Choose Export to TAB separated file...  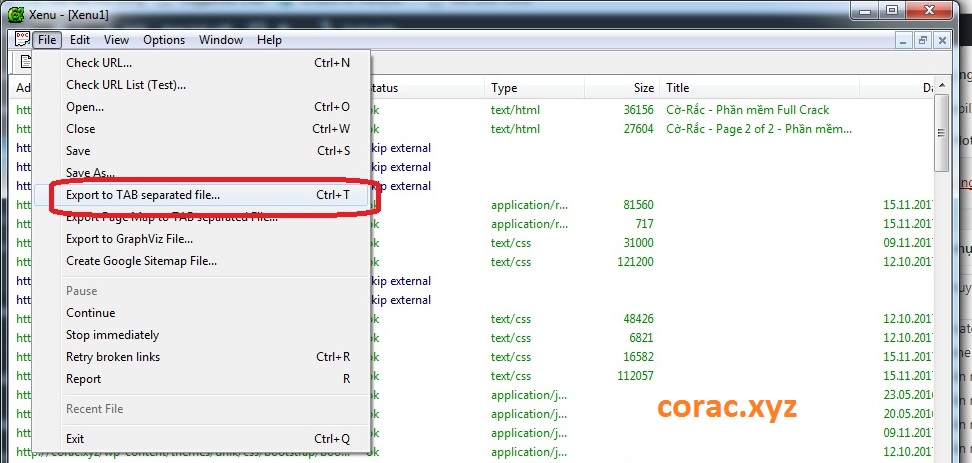pyautogui.click(x=203, y=195)
